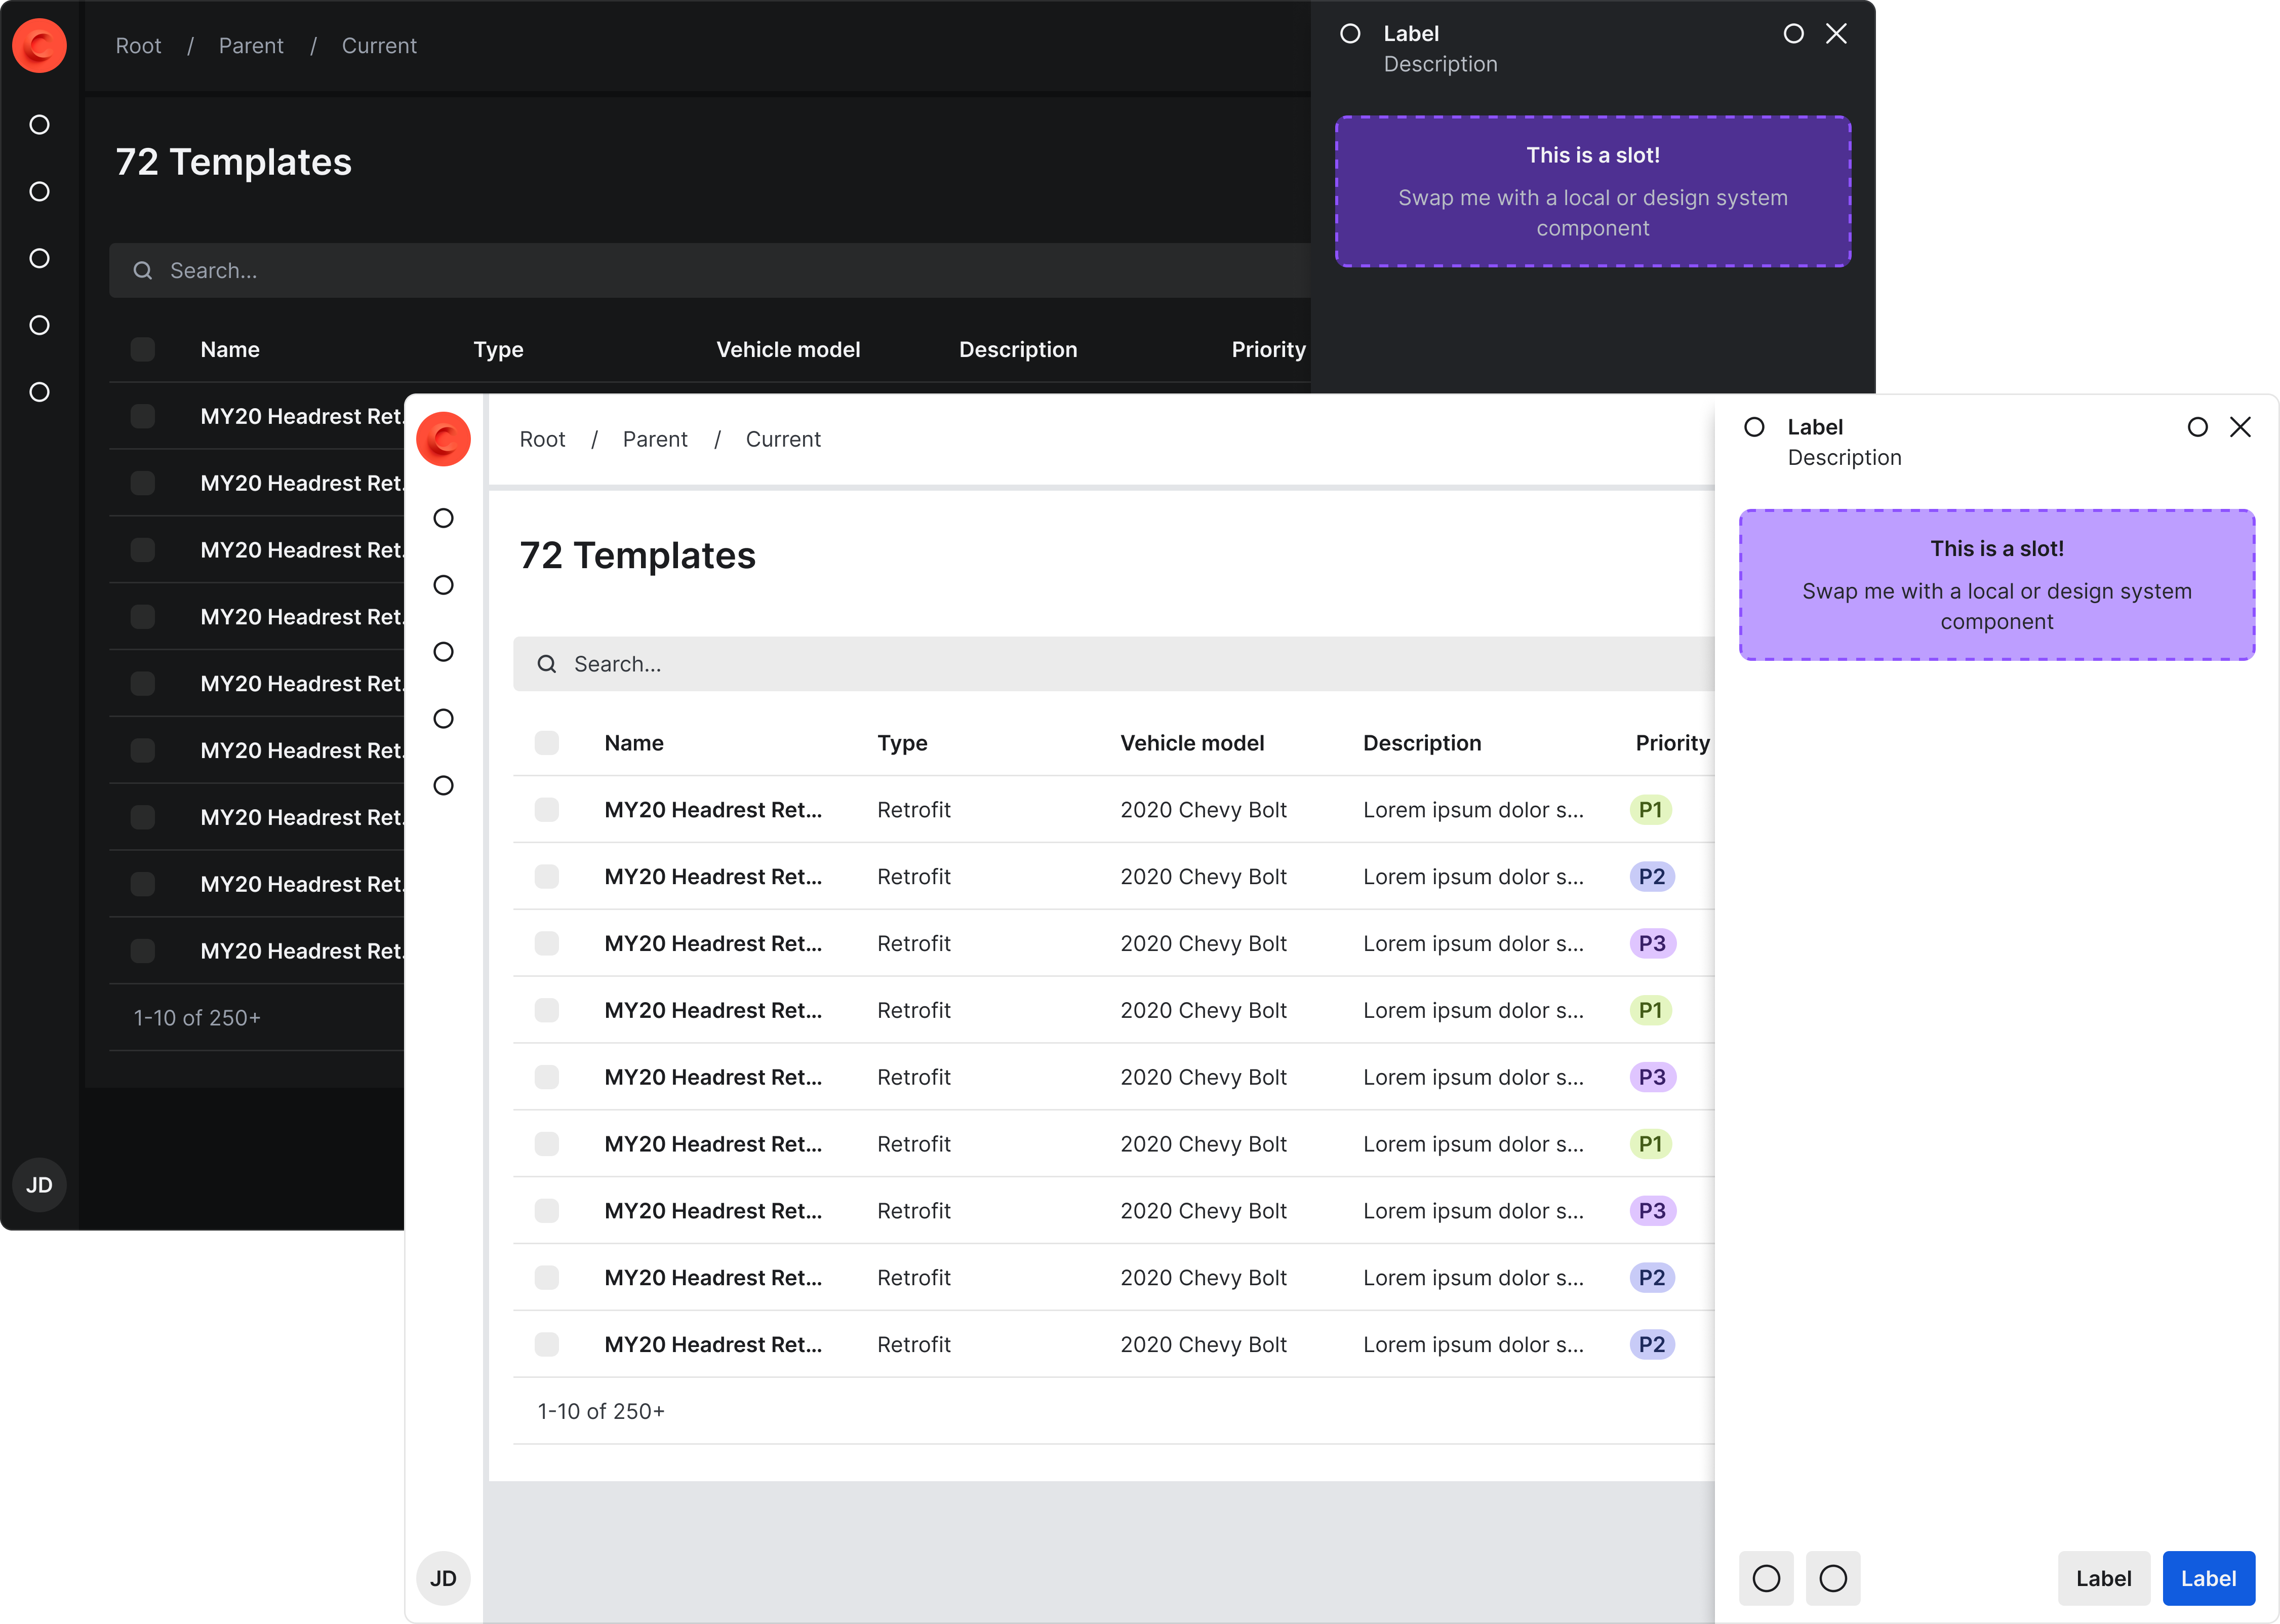The height and width of the screenshot is (1624, 2280).
Task: Navigate to the Root breadcrumb
Action: click(542, 438)
